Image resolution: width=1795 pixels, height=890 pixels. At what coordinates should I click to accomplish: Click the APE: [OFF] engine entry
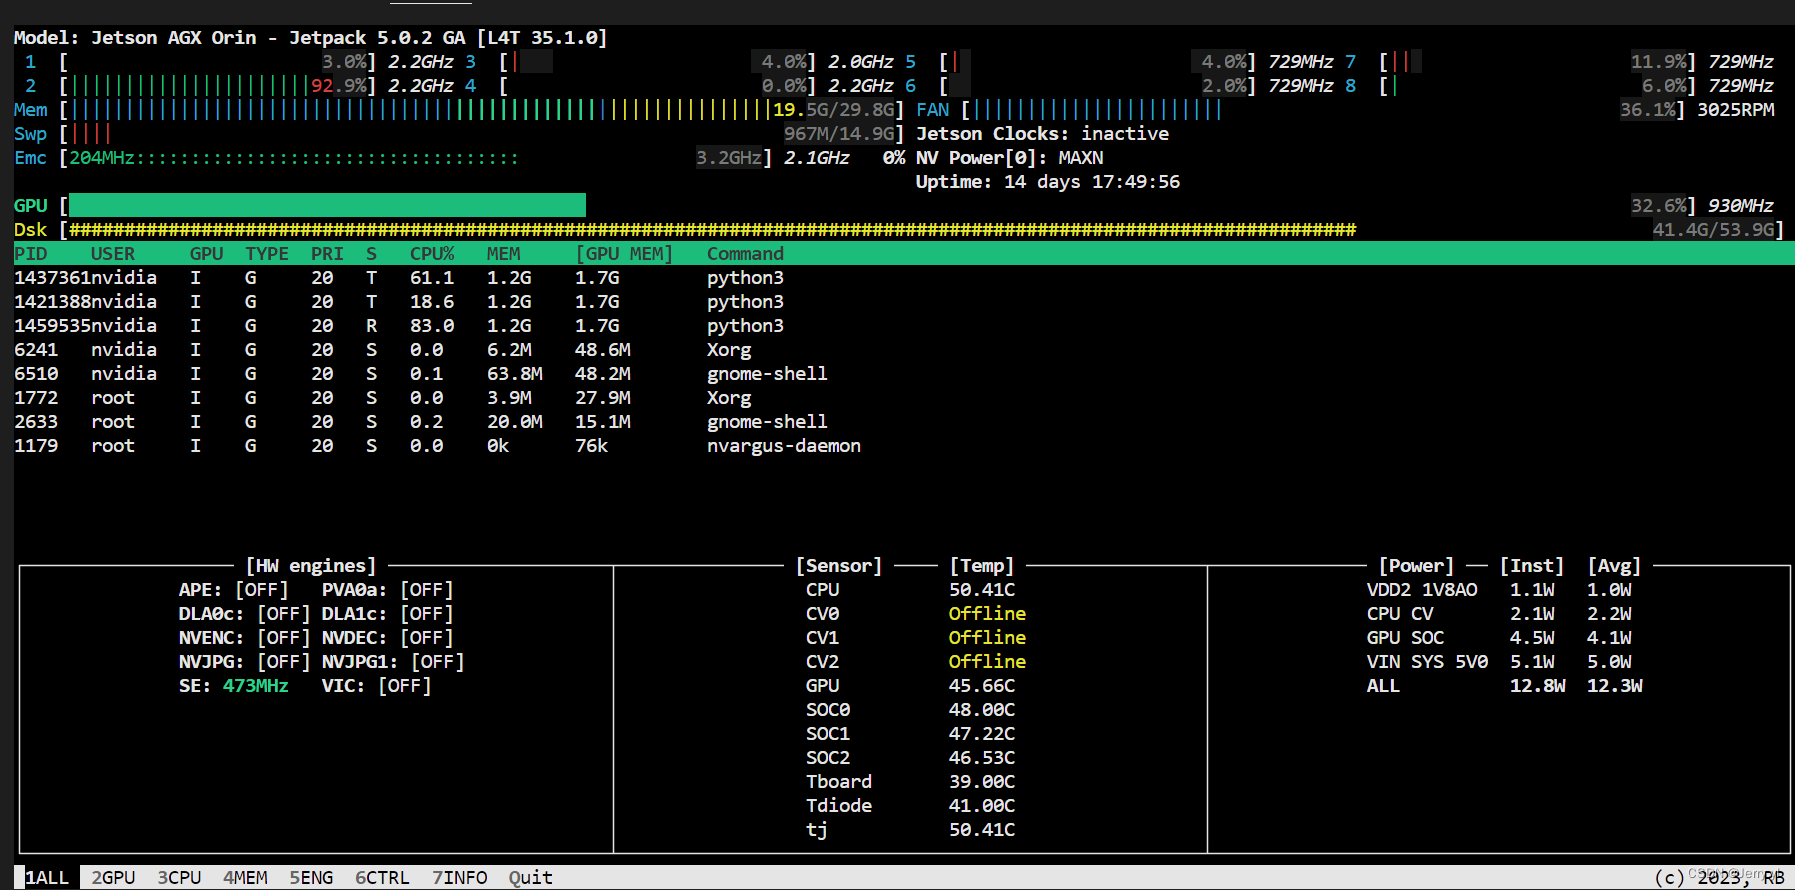pos(233,589)
